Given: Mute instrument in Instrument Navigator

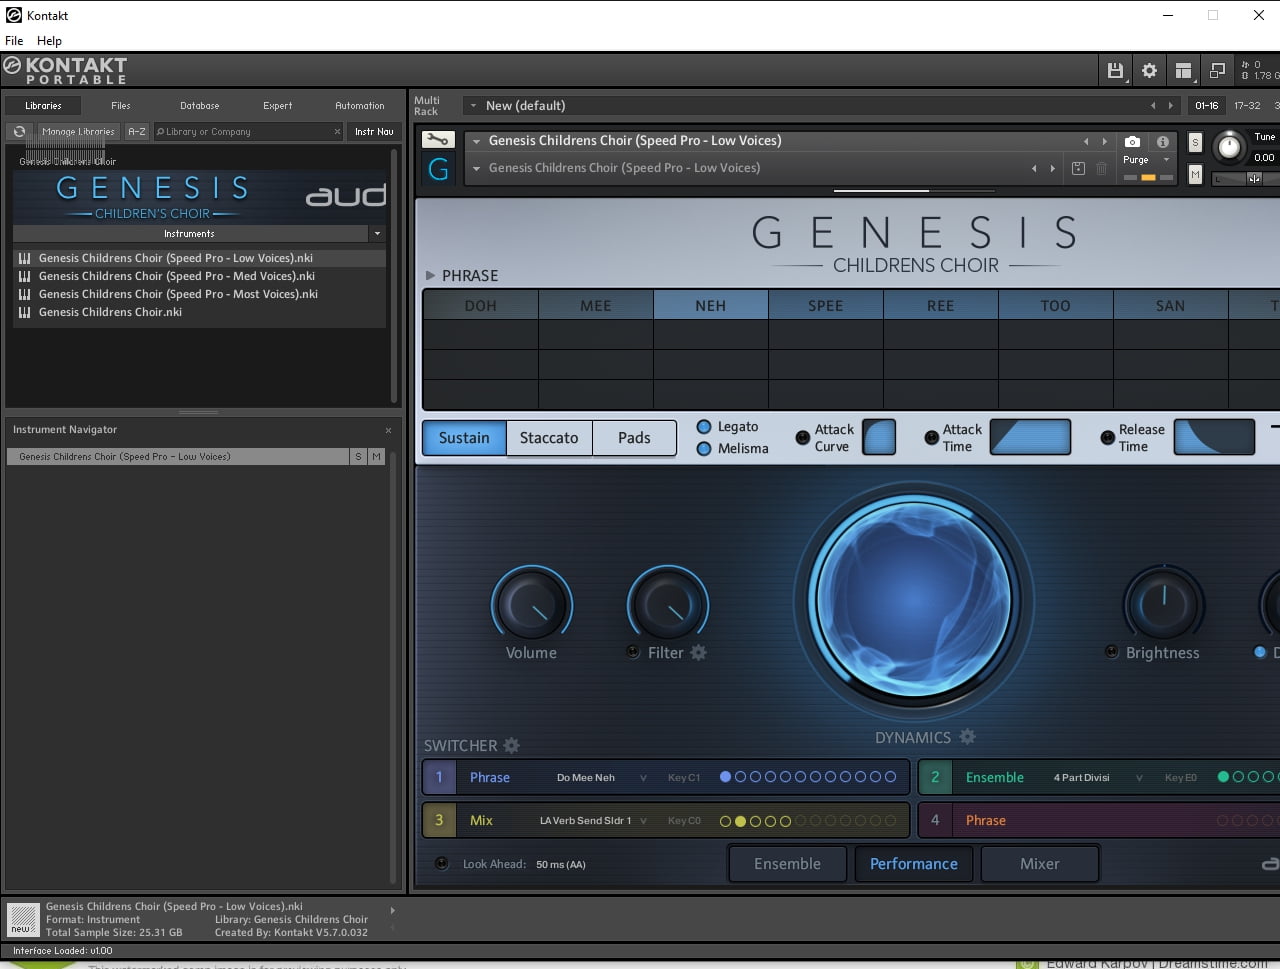Looking at the screenshot, I should pyautogui.click(x=377, y=456).
